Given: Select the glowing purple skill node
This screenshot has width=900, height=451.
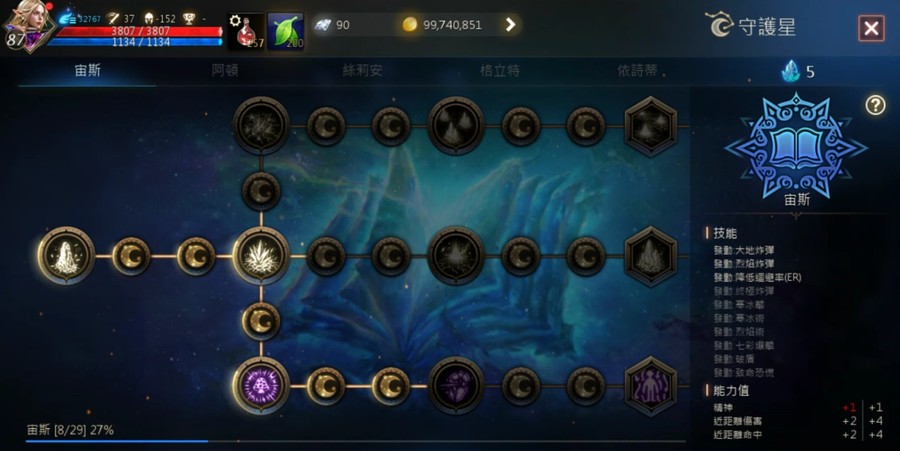Looking at the screenshot, I should 261,385.
